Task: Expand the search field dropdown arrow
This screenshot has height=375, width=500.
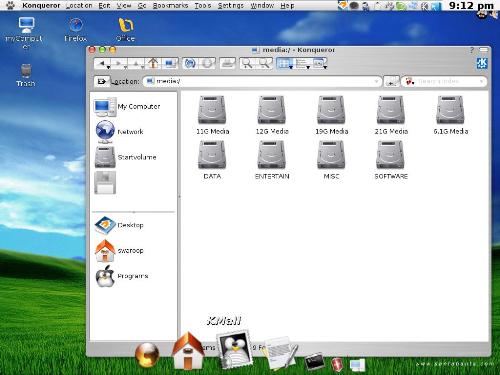Action: click(x=481, y=81)
